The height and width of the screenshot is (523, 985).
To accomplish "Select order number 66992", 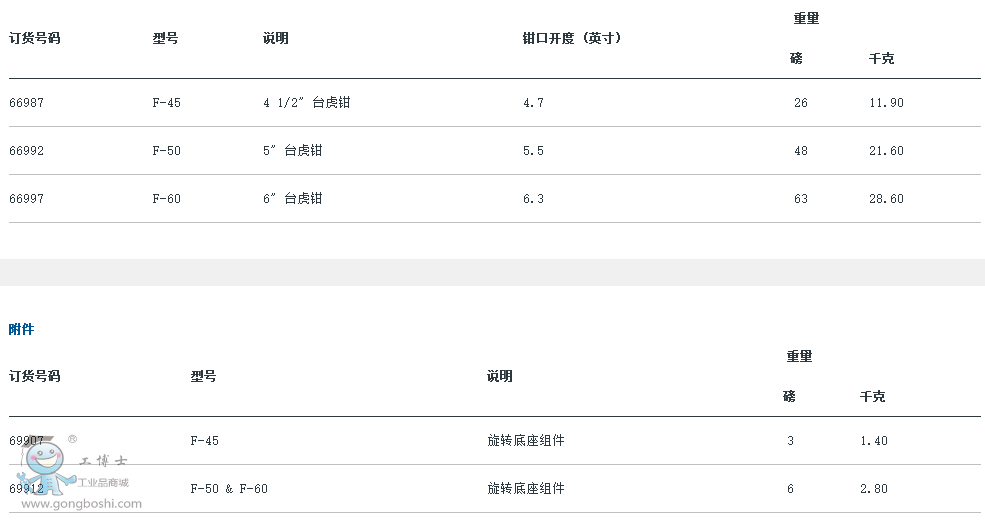I will [26, 151].
